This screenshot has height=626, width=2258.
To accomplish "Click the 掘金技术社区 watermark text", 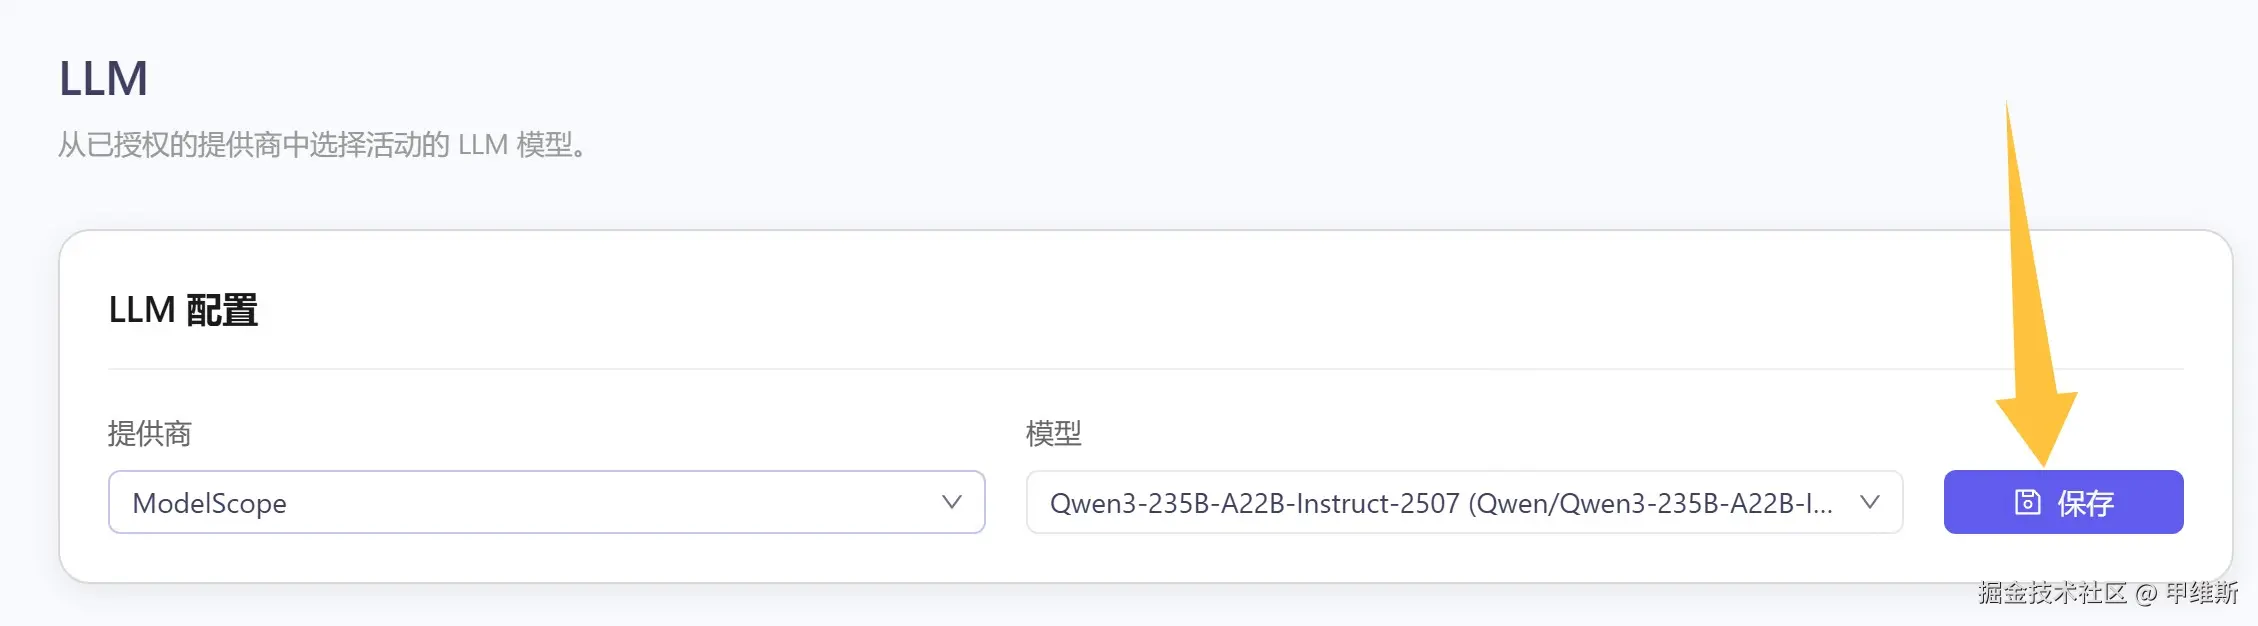I will pyautogui.click(x=2052, y=593).
